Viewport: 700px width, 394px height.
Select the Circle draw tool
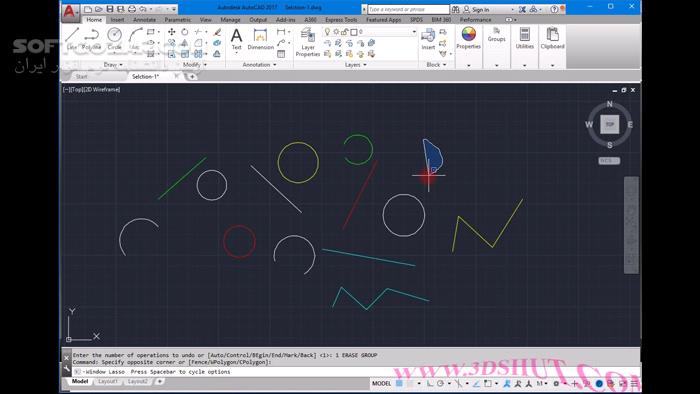click(x=115, y=38)
